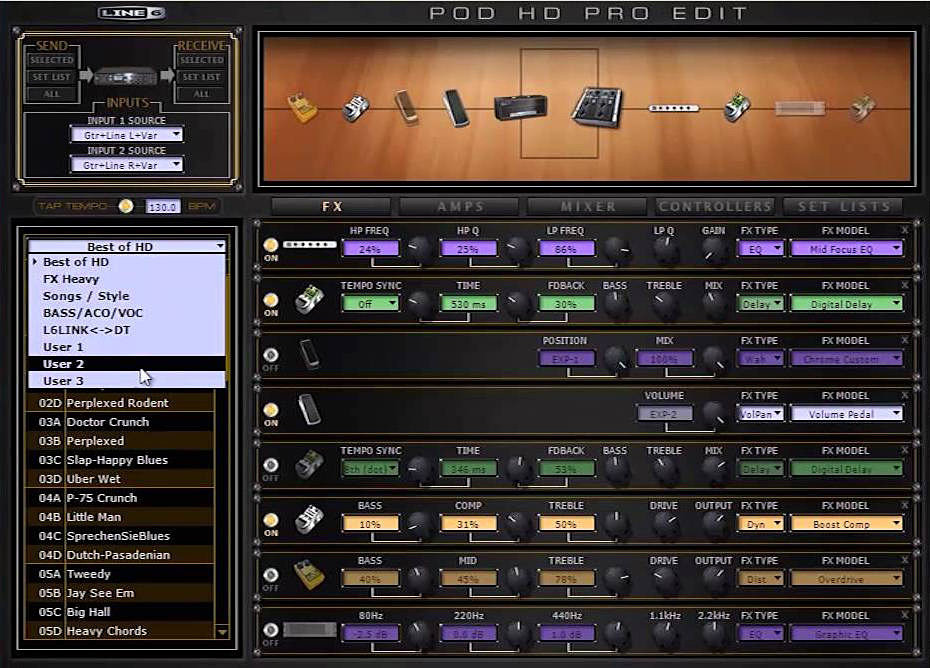Click the compressor pedal icon in Boost Comp row
930x668 pixels.
pos(309,520)
